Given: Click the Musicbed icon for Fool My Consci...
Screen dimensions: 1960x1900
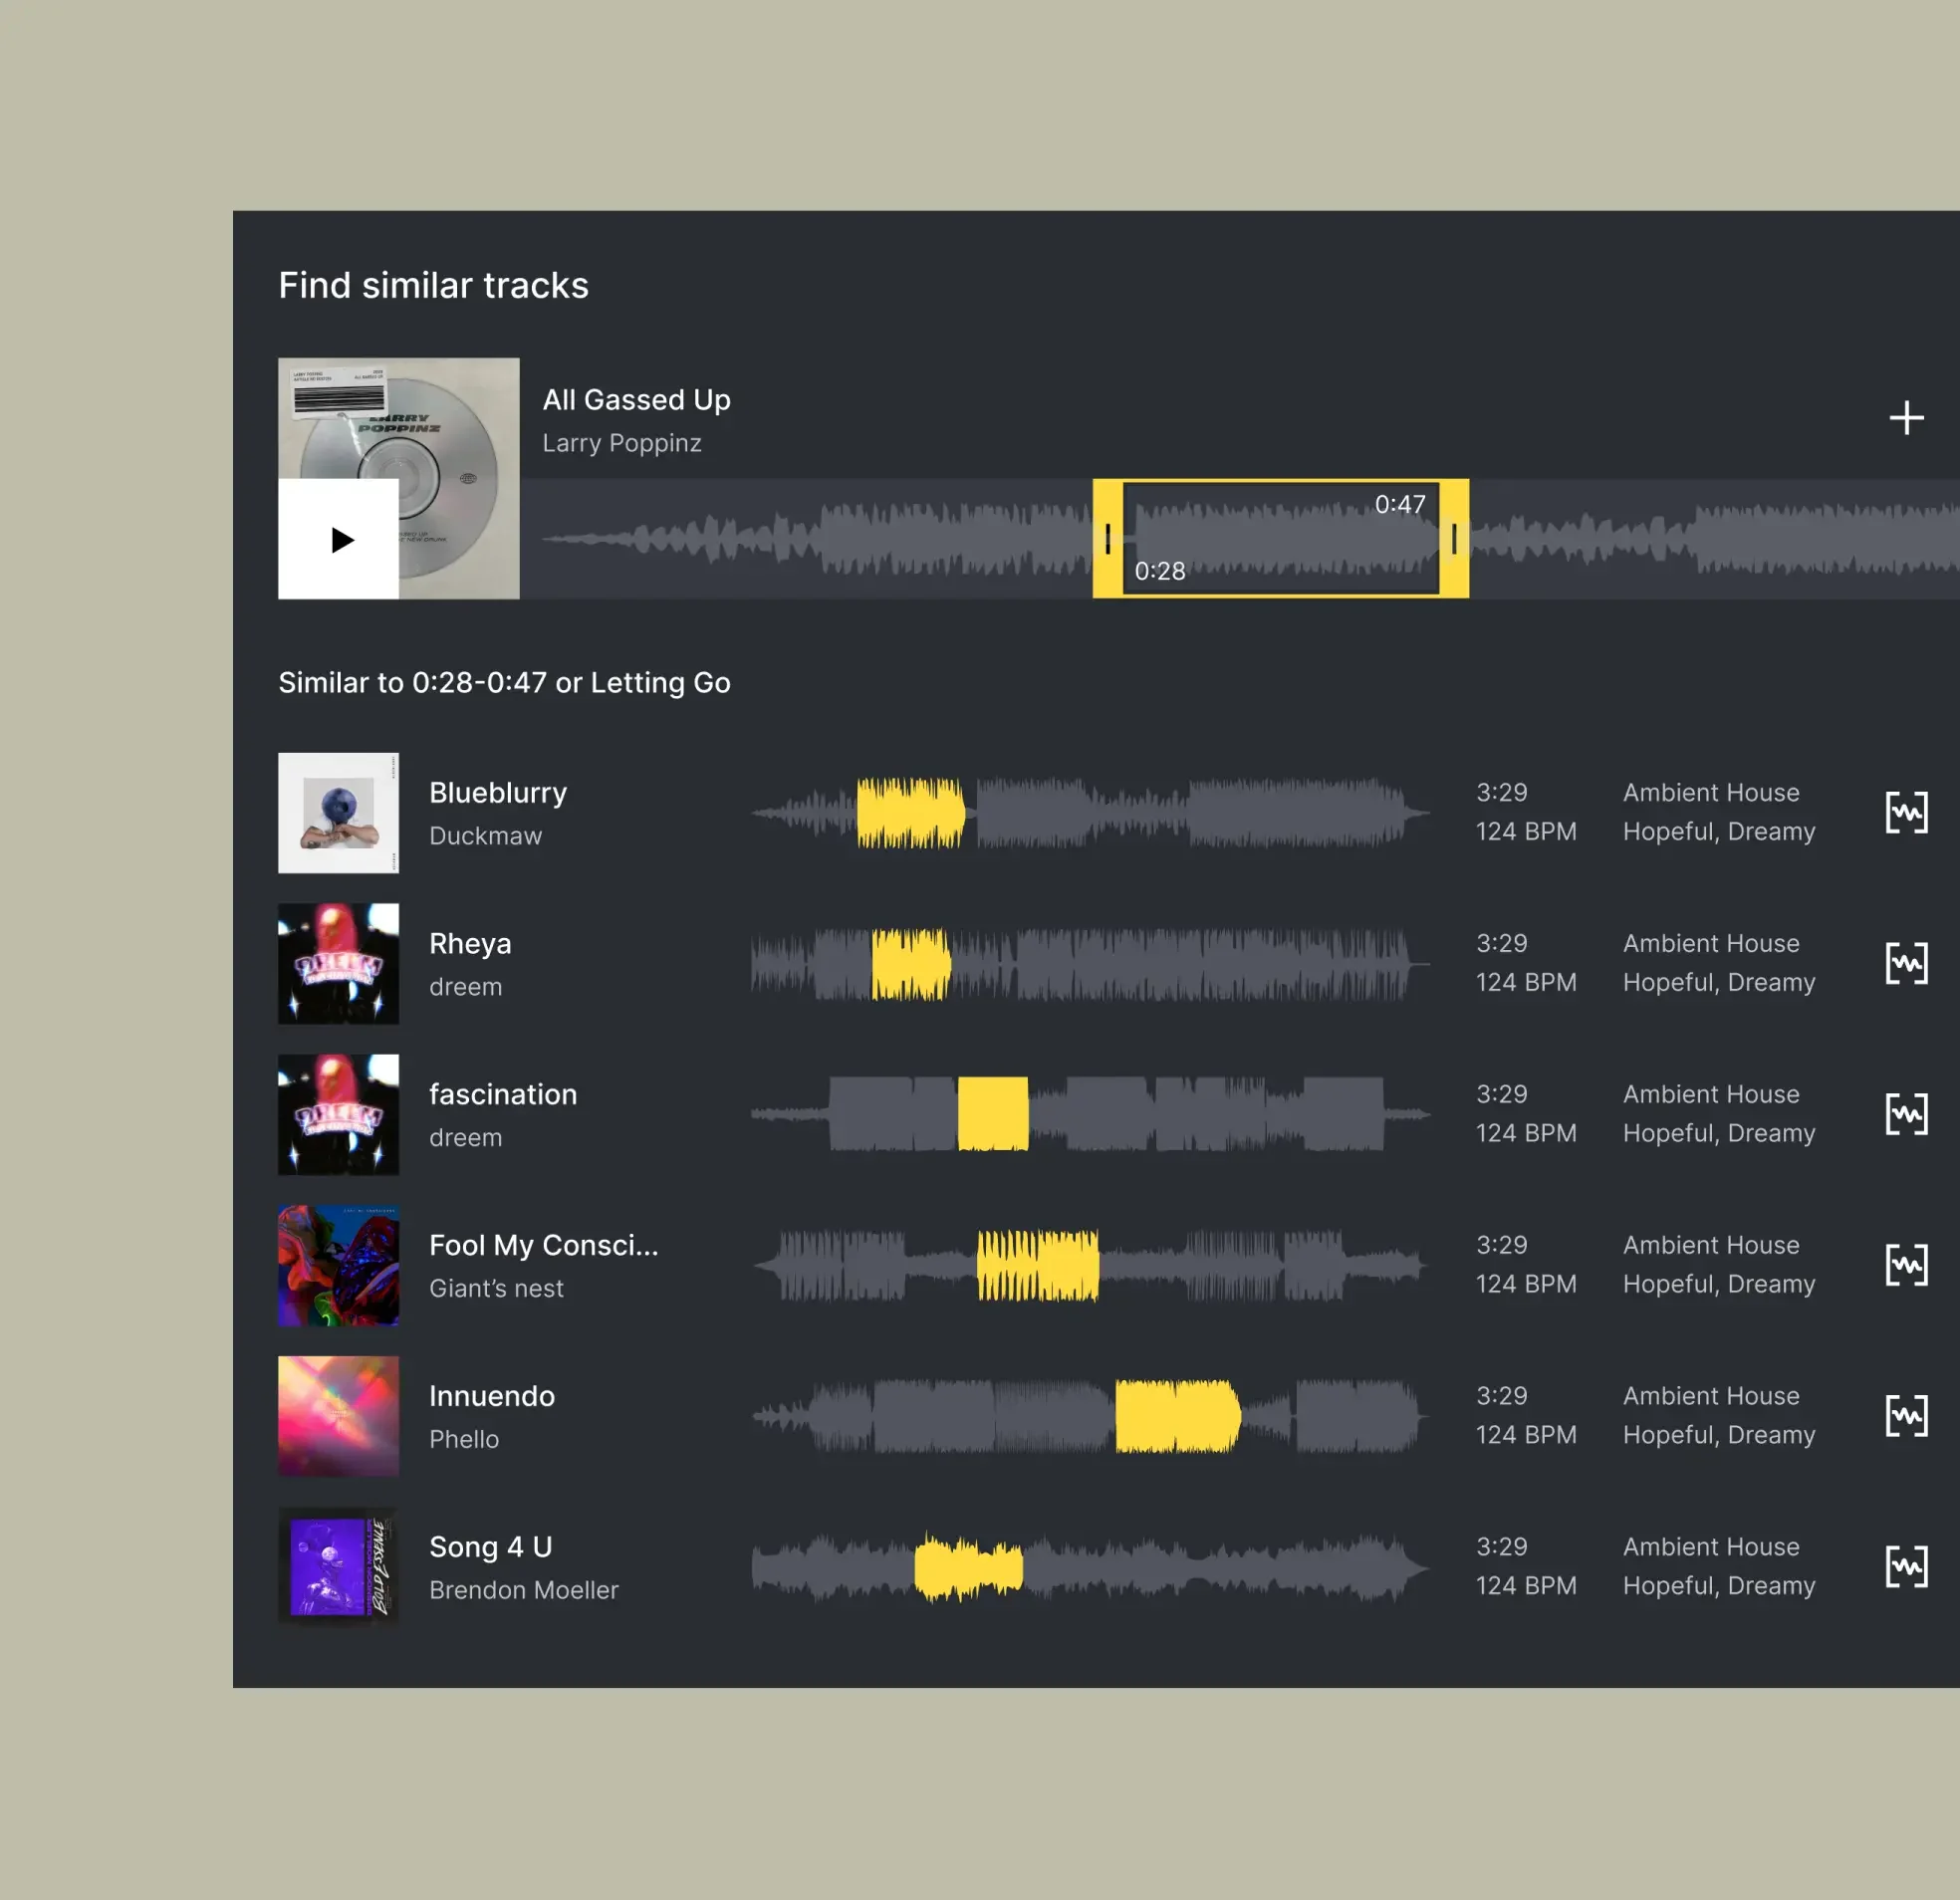Looking at the screenshot, I should pos(1906,1263).
